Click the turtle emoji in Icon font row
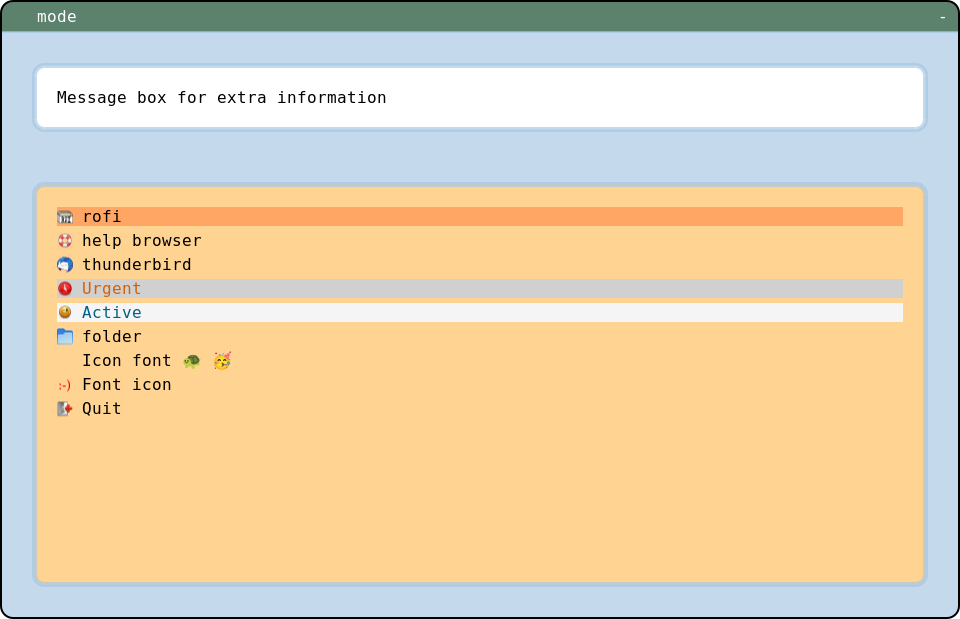 point(191,361)
